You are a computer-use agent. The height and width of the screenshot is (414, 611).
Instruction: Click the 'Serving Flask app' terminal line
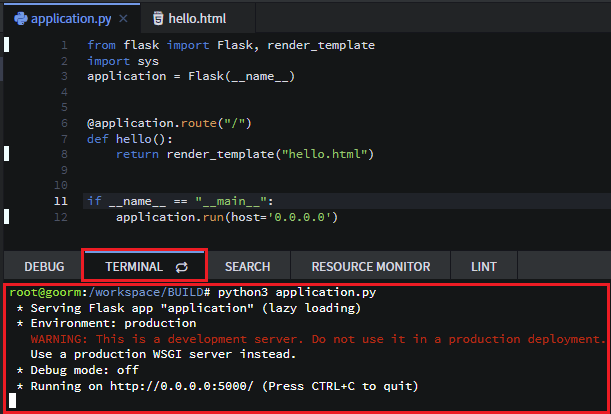(x=189, y=308)
